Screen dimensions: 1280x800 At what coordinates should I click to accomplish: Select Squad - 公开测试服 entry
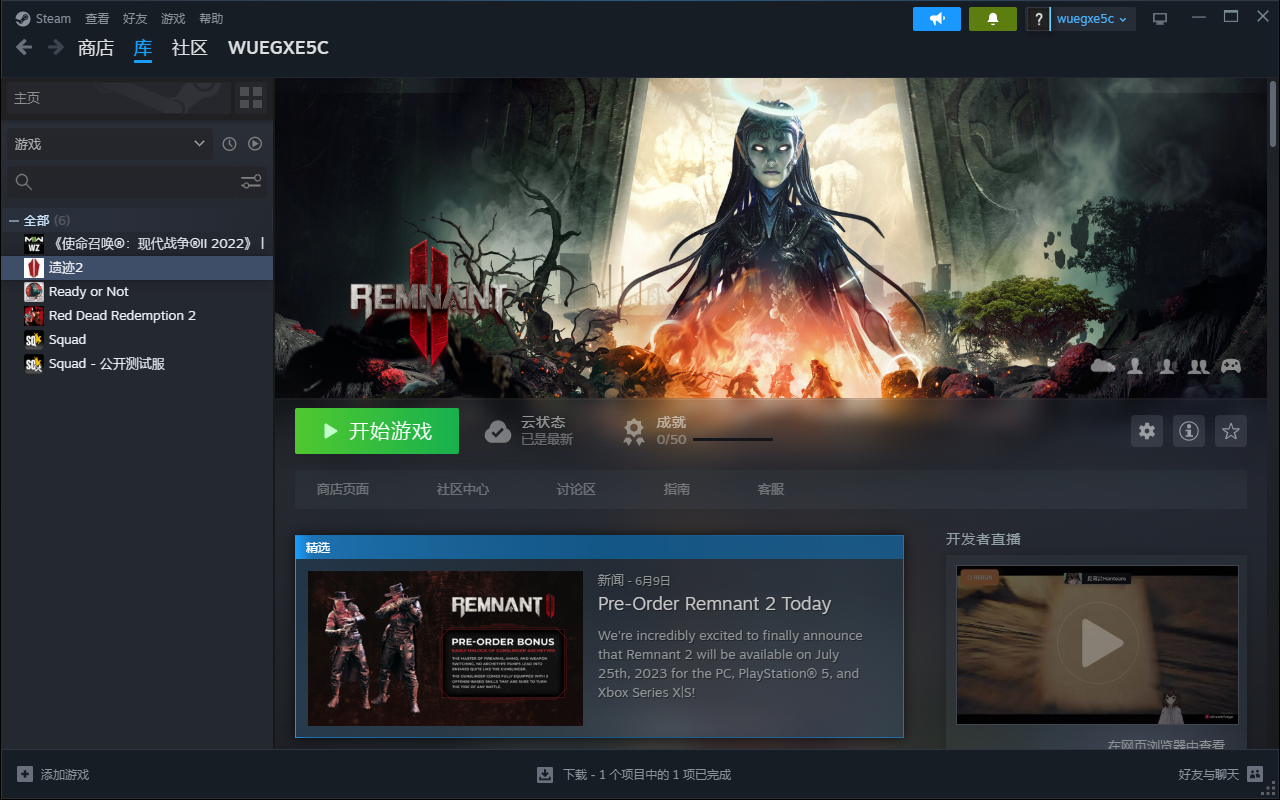click(137, 363)
